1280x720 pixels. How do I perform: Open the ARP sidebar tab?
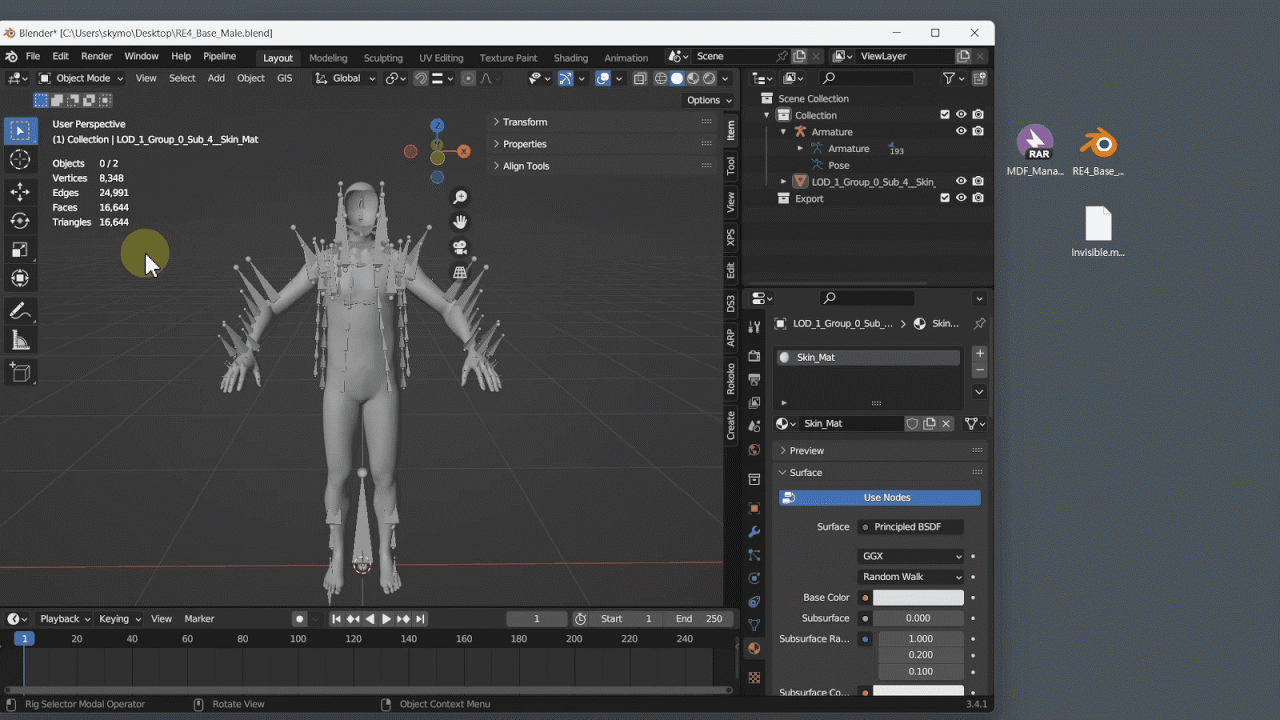pyautogui.click(x=731, y=338)
